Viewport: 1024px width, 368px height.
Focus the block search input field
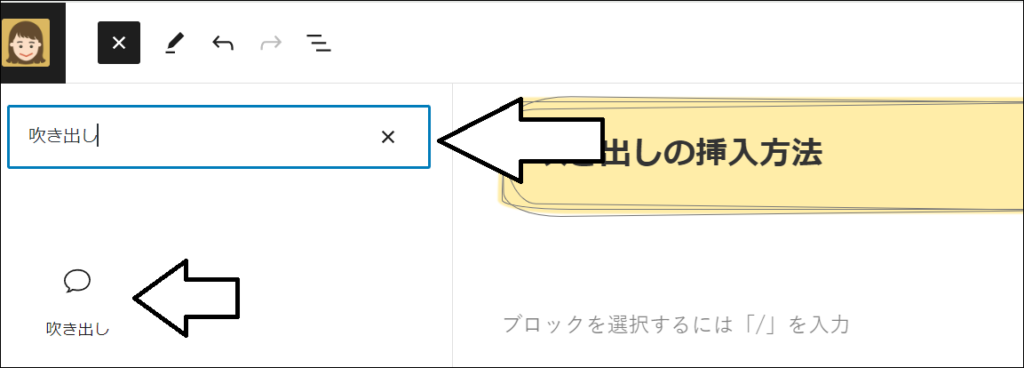pos(219,137)
